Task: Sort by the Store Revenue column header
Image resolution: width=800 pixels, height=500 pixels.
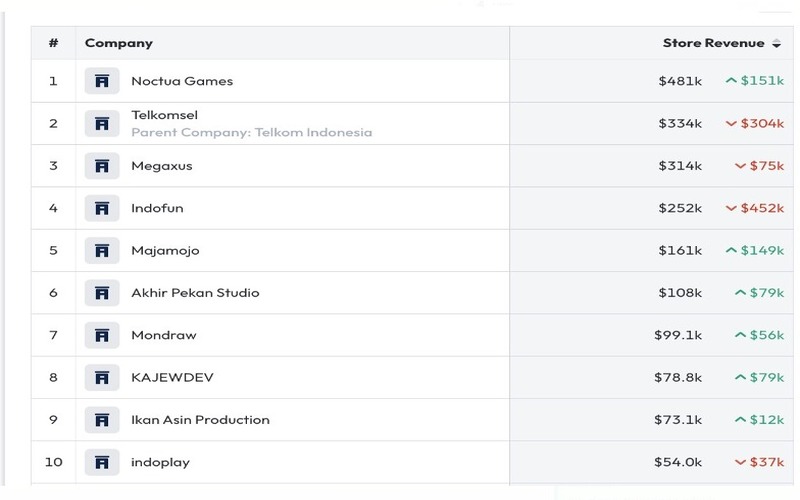Action: pyautogui.click(x=713, y=43)
